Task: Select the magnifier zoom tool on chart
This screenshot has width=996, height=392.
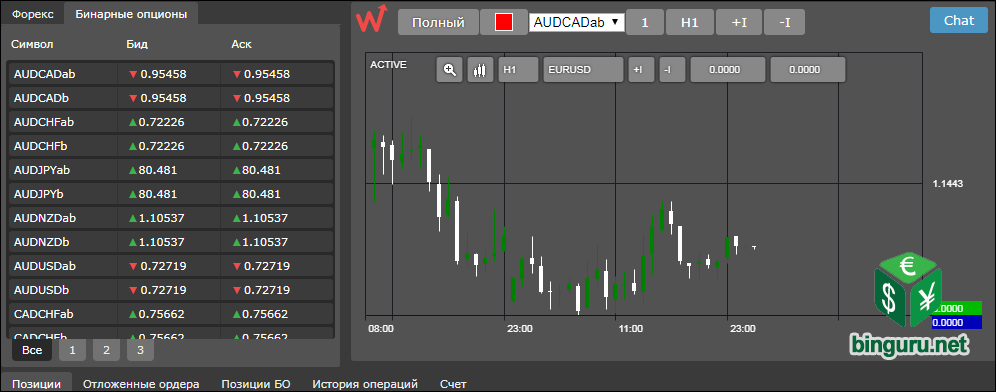Action: pos(450,70)
